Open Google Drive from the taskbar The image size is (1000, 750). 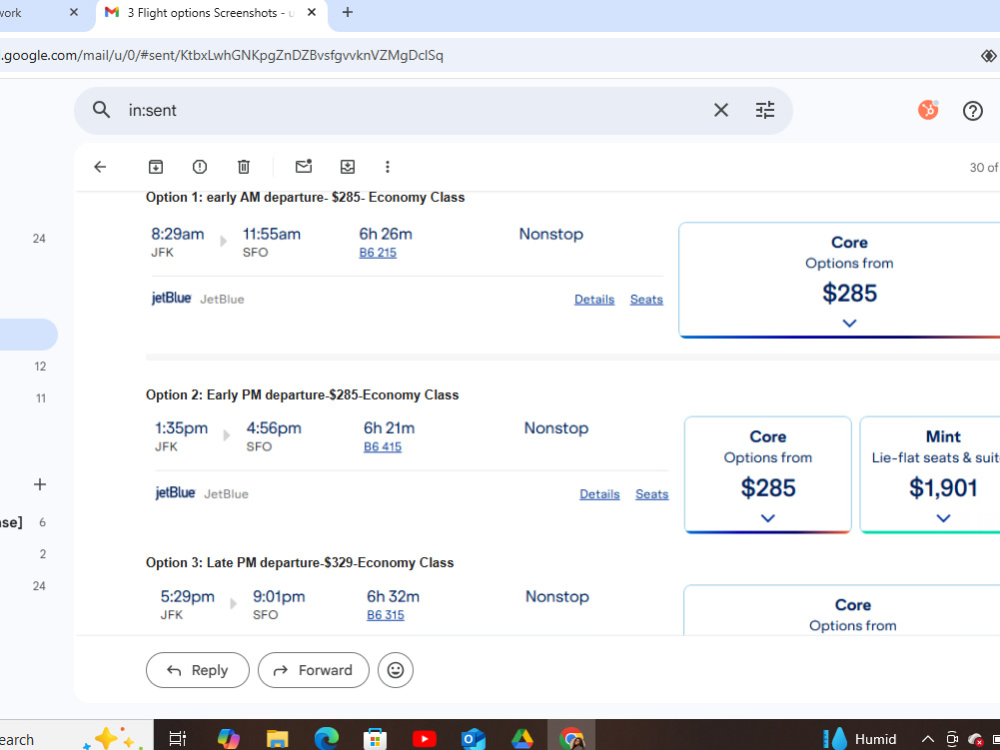[522, 739]
